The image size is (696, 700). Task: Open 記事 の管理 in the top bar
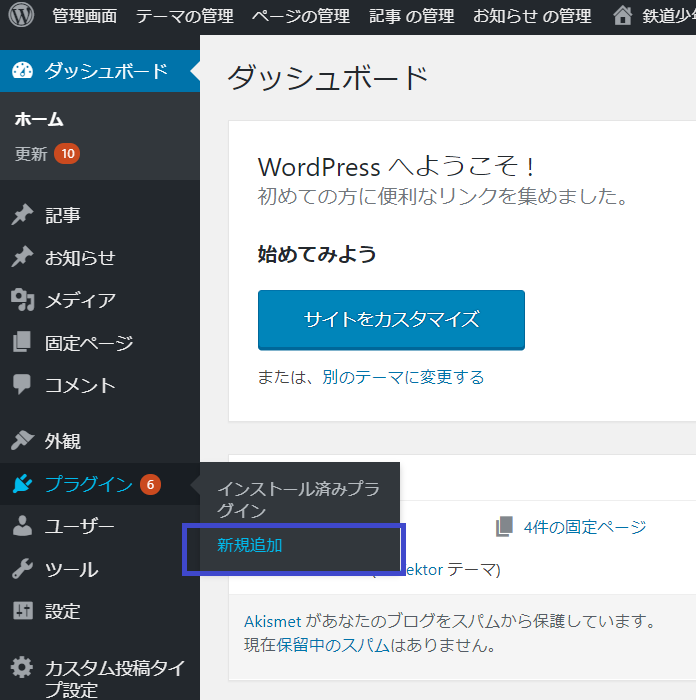[412, 16]
